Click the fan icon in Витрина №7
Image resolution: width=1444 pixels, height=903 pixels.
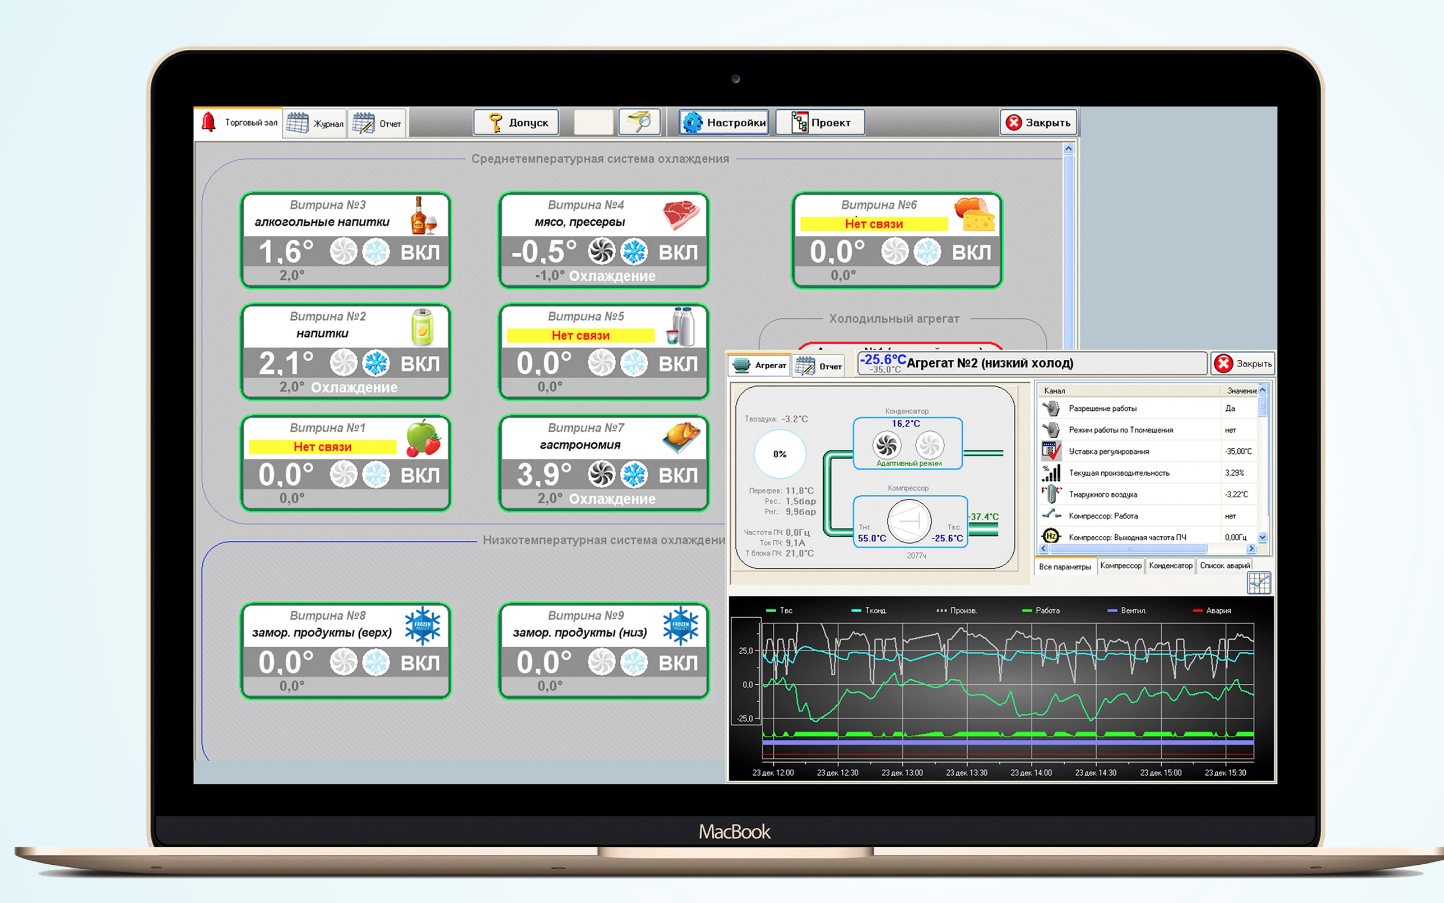pyautogui.click(x=602, y=474)
